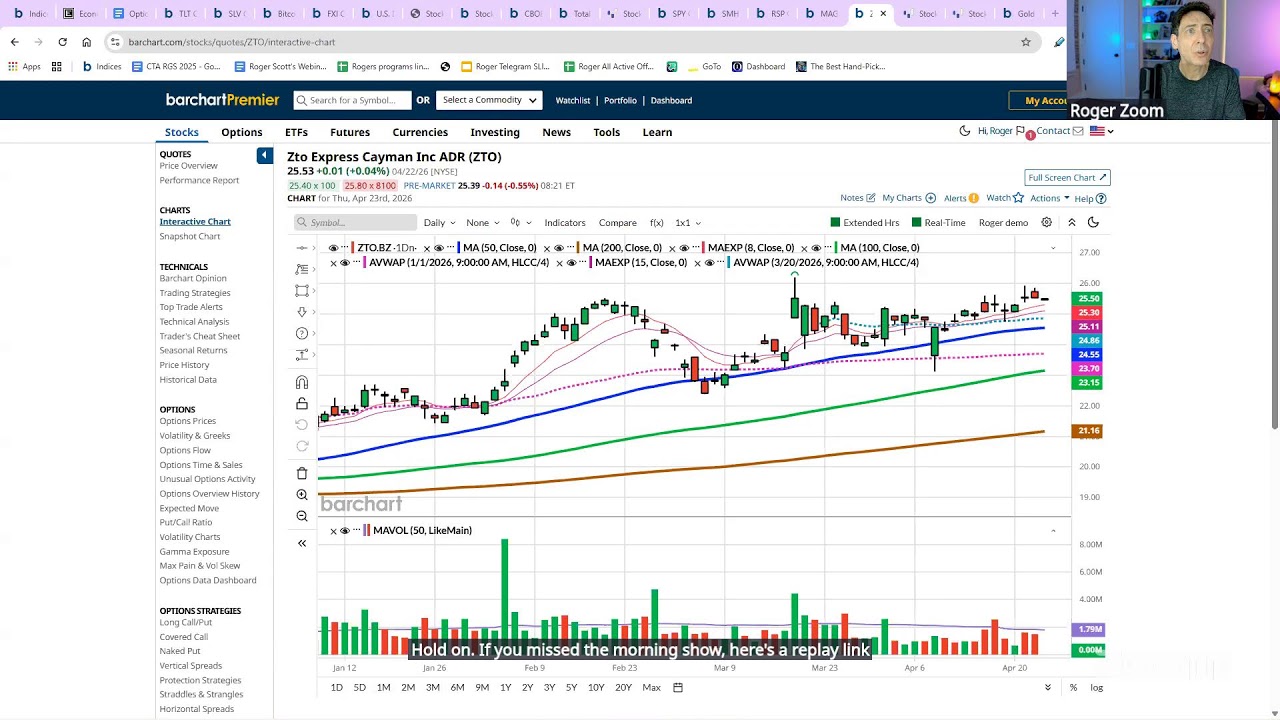Image resolution: width=1280 pixels, height=720 pixels.
Task: Open the Futures menu tab
Action: coord(350,132)
